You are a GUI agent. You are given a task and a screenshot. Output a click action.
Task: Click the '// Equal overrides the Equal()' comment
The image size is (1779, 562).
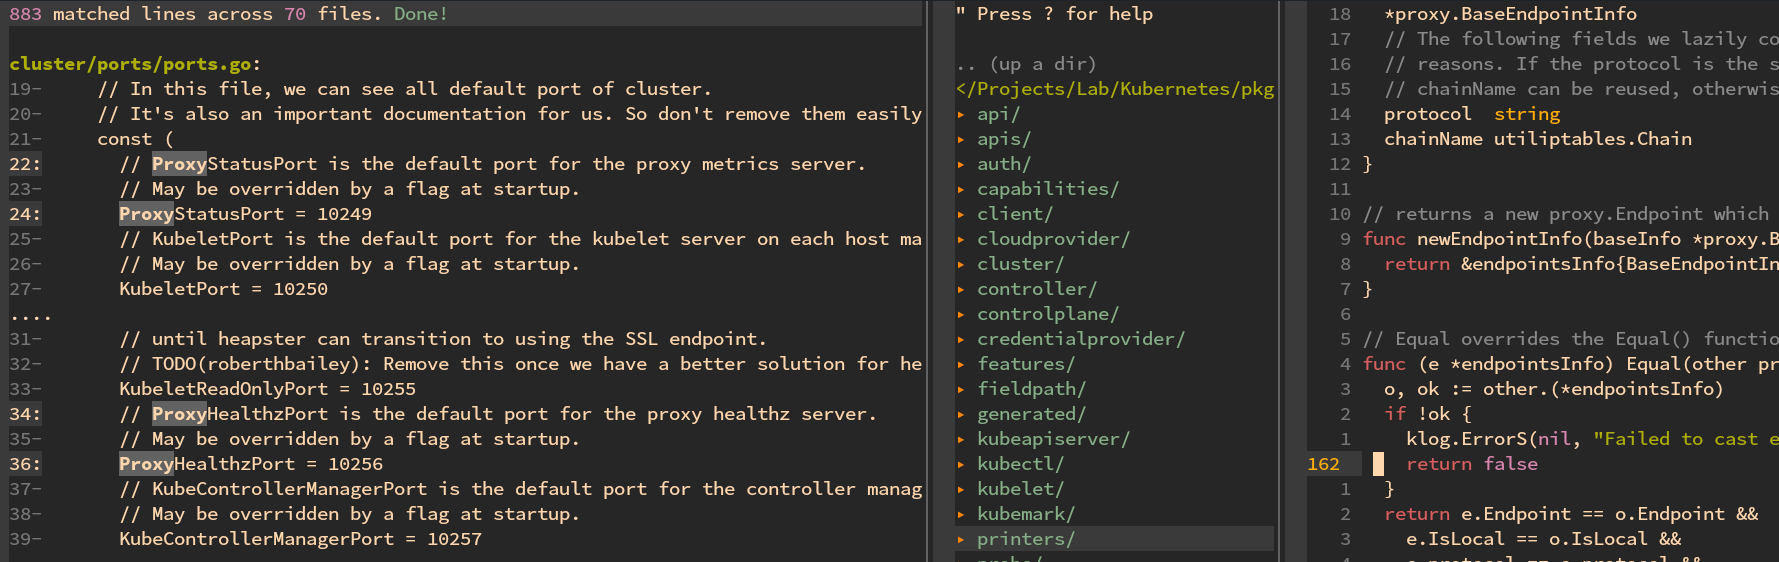tap(1571, 339)
